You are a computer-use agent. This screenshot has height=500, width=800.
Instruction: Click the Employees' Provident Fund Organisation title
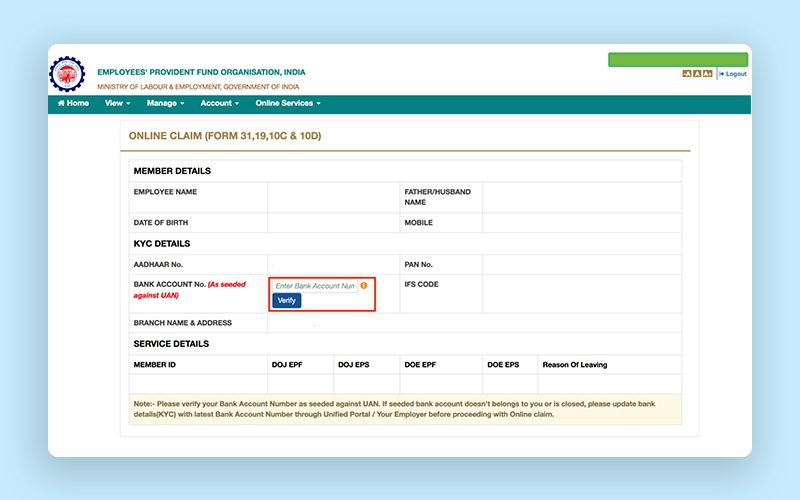(x=201, y=72)
